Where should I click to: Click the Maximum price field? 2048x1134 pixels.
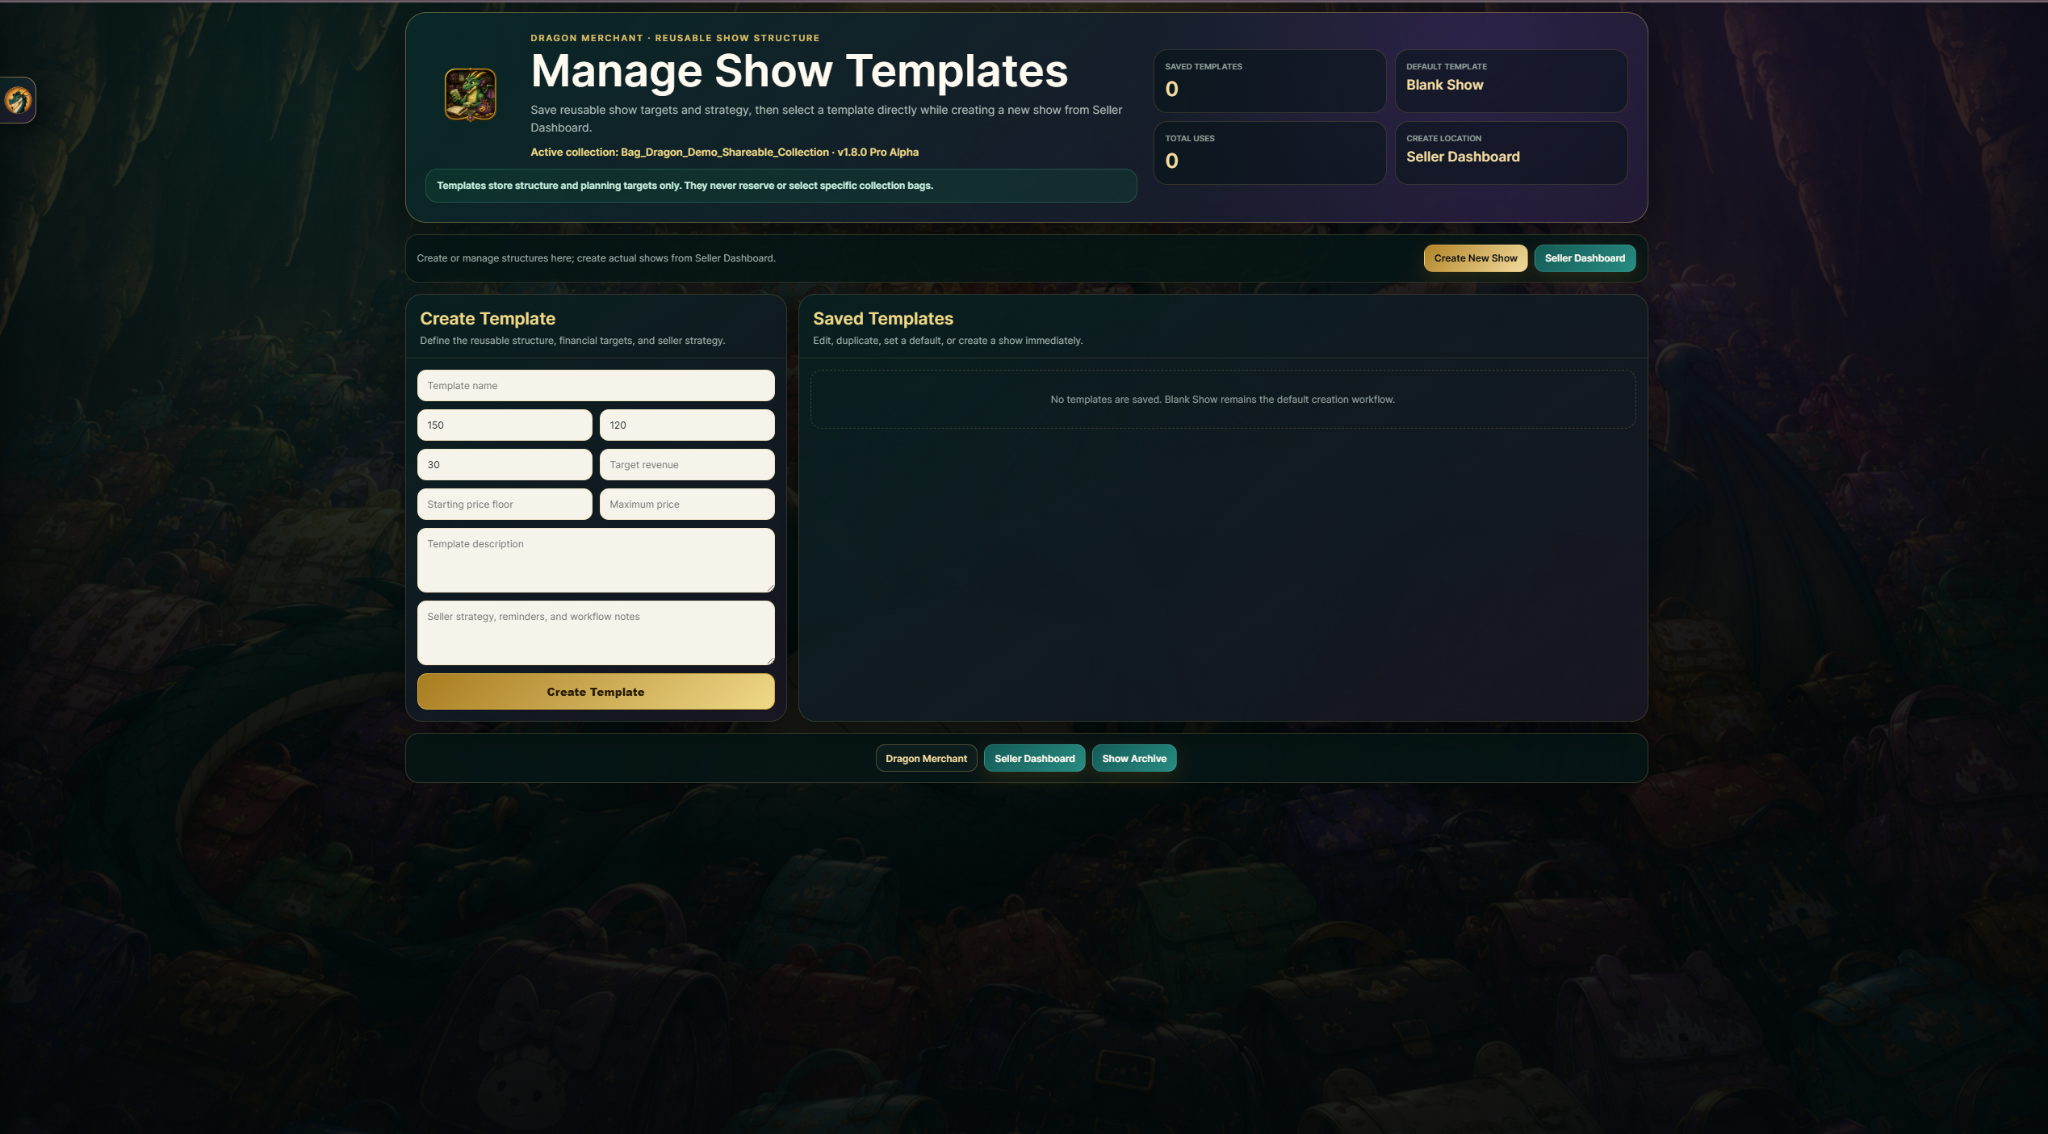687,505
